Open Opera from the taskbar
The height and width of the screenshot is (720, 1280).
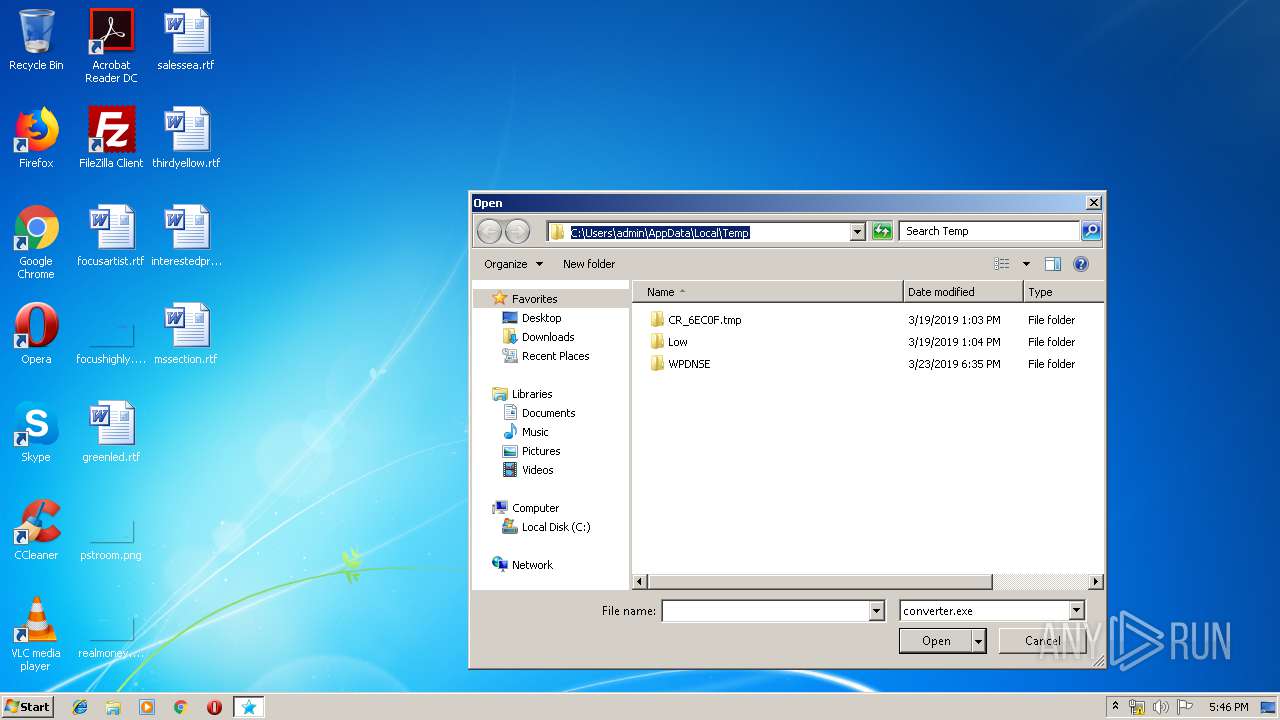pos(214,707)
